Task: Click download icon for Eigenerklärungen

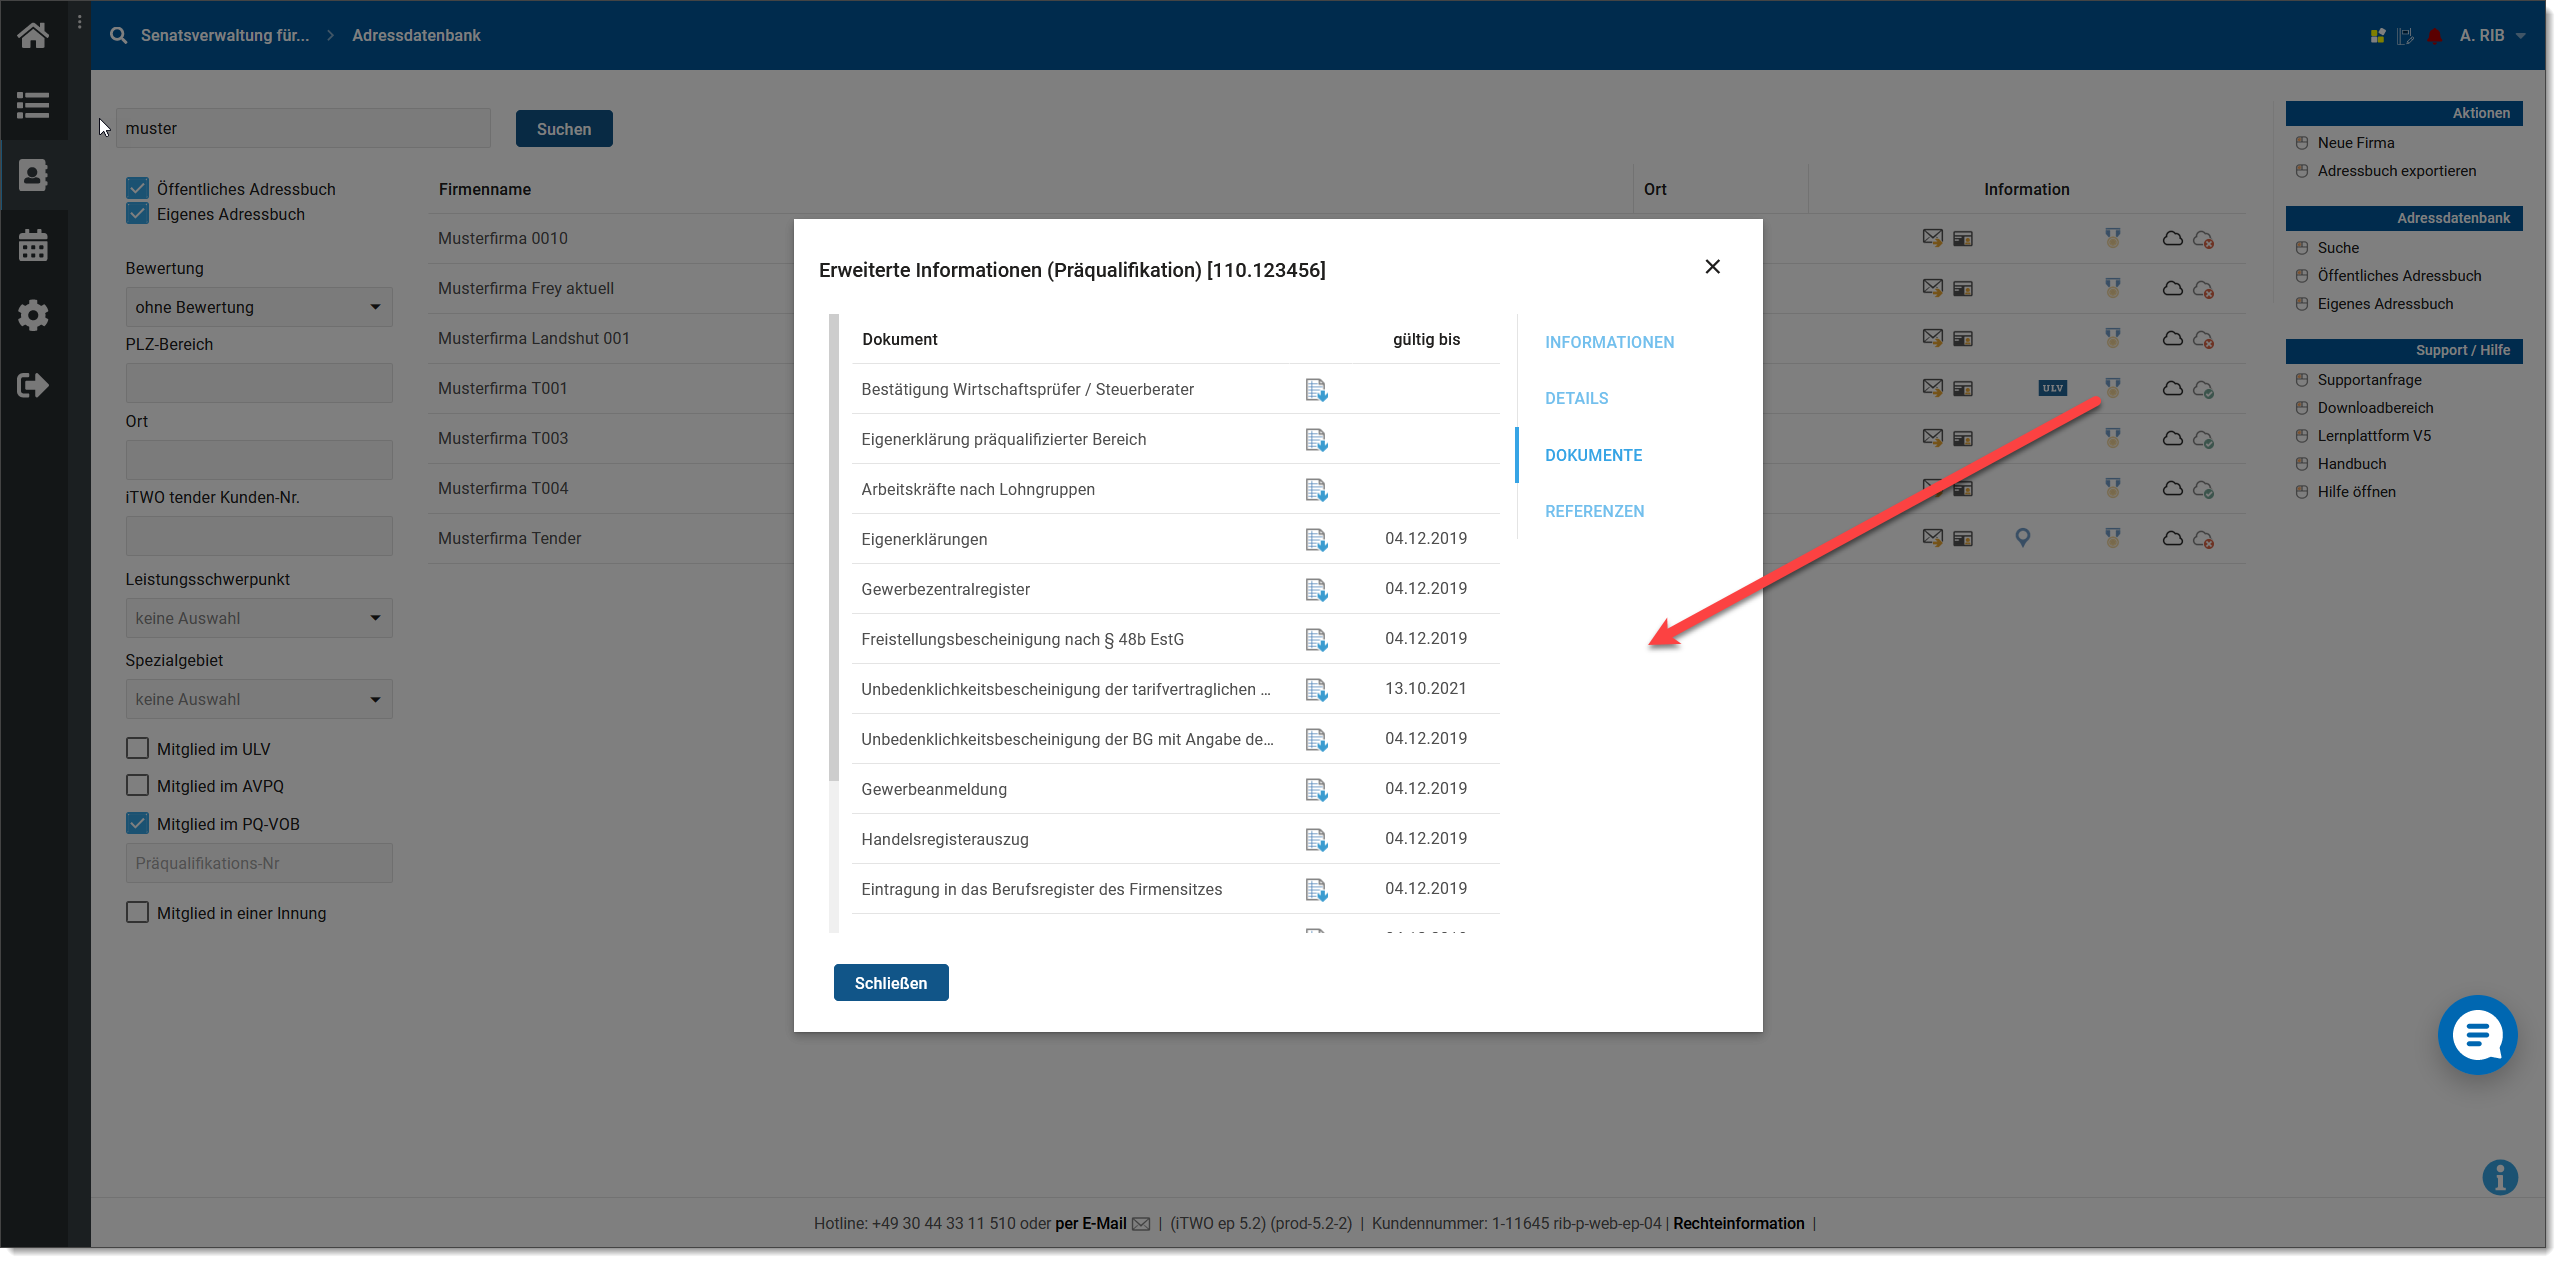Action: [x=1316, y=540]
